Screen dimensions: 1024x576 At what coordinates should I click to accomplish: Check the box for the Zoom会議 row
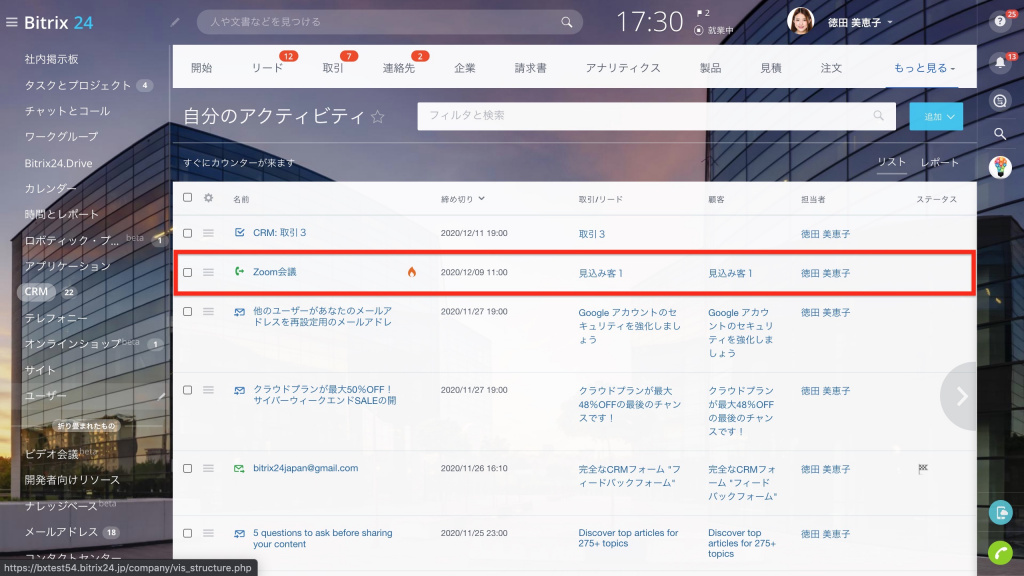click(x=187, y=272)
